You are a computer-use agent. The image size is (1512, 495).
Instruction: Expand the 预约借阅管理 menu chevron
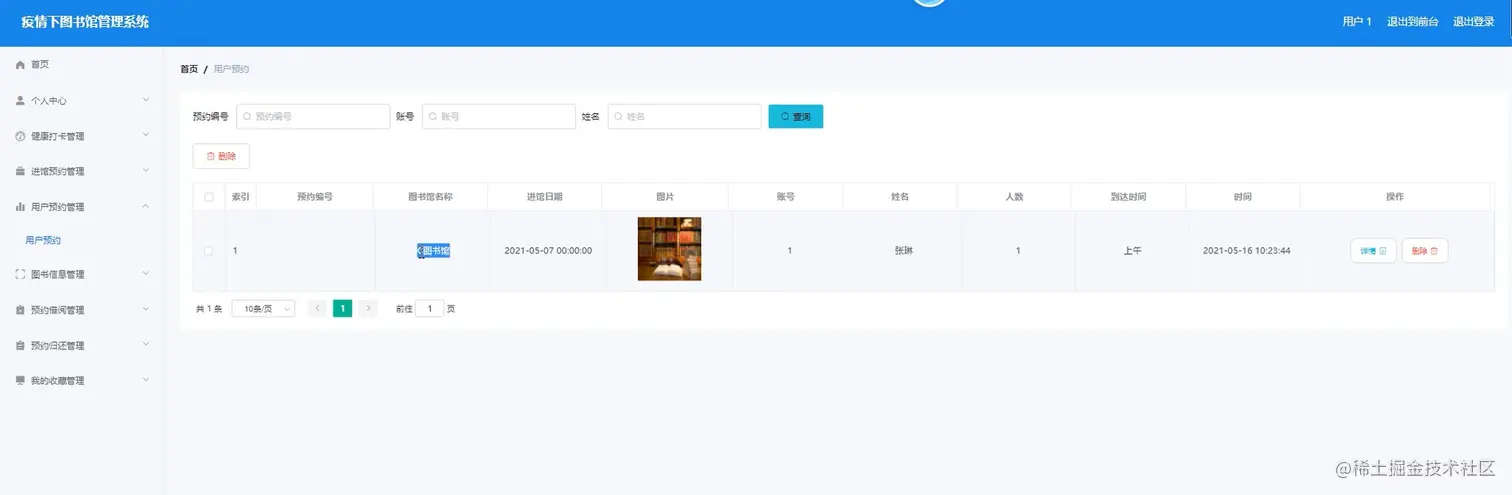pyautogui.click(x=146, y=309)
